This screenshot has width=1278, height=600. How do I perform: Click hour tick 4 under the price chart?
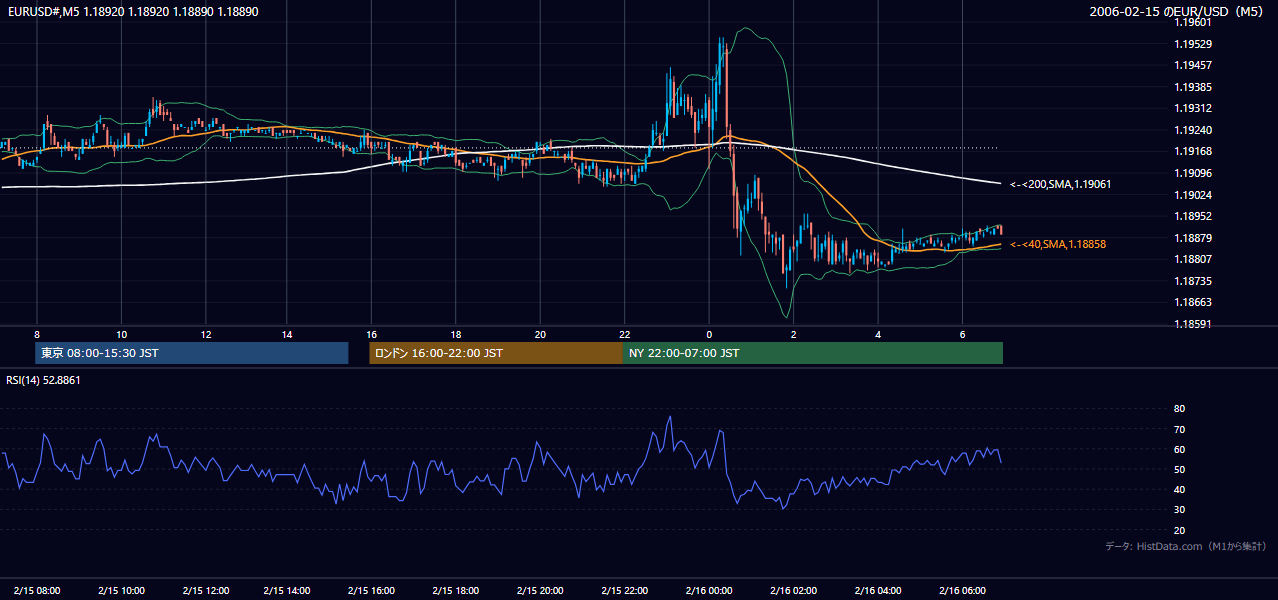click(x=878, y=334)
